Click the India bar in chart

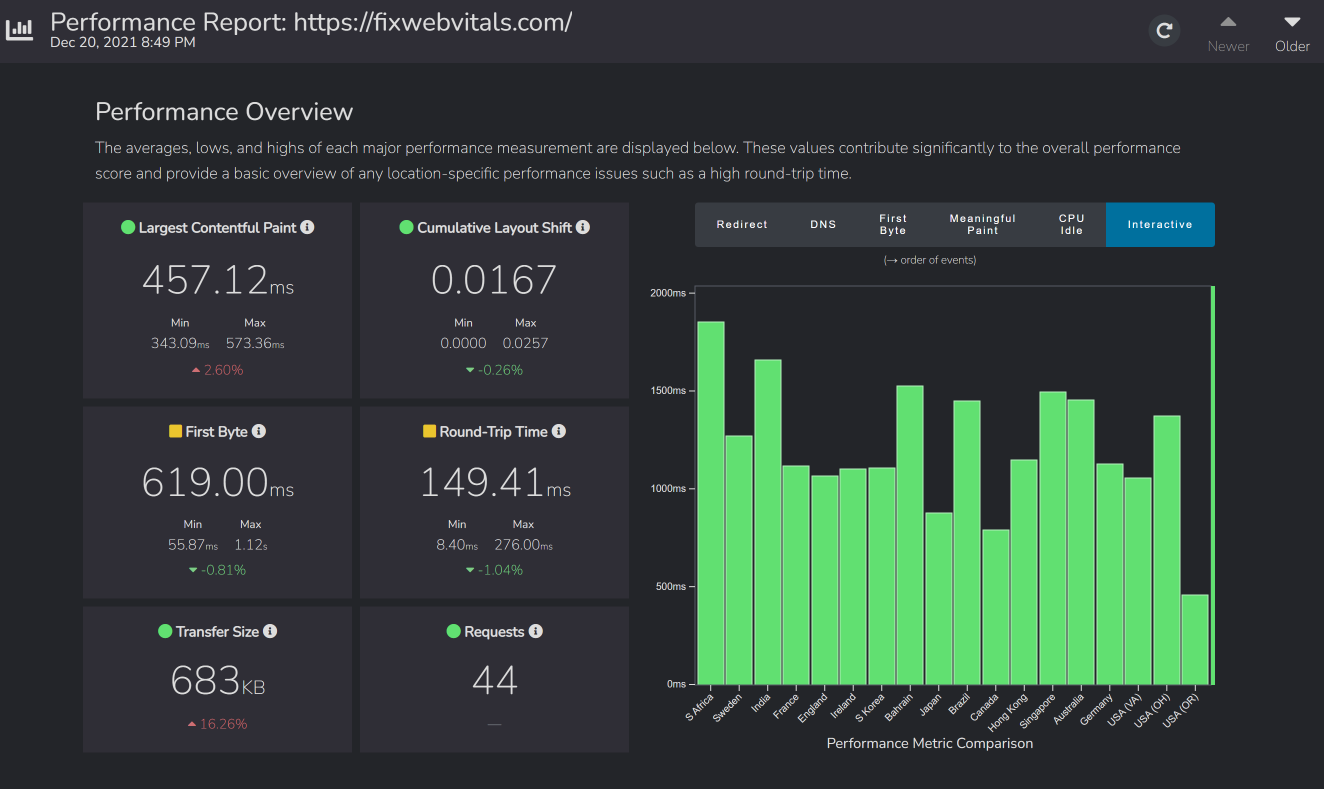[768, 522]
